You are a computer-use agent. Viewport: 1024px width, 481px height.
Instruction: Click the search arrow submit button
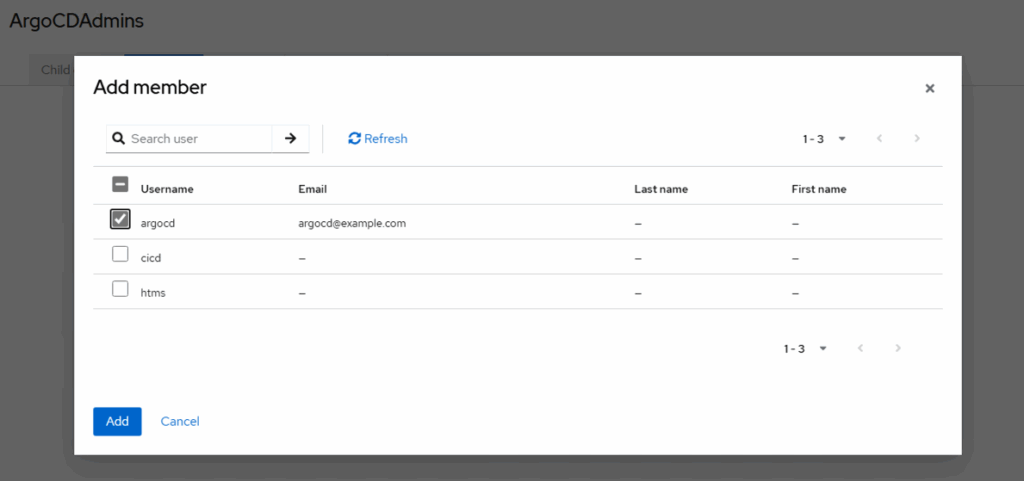[x=291, y=138]
